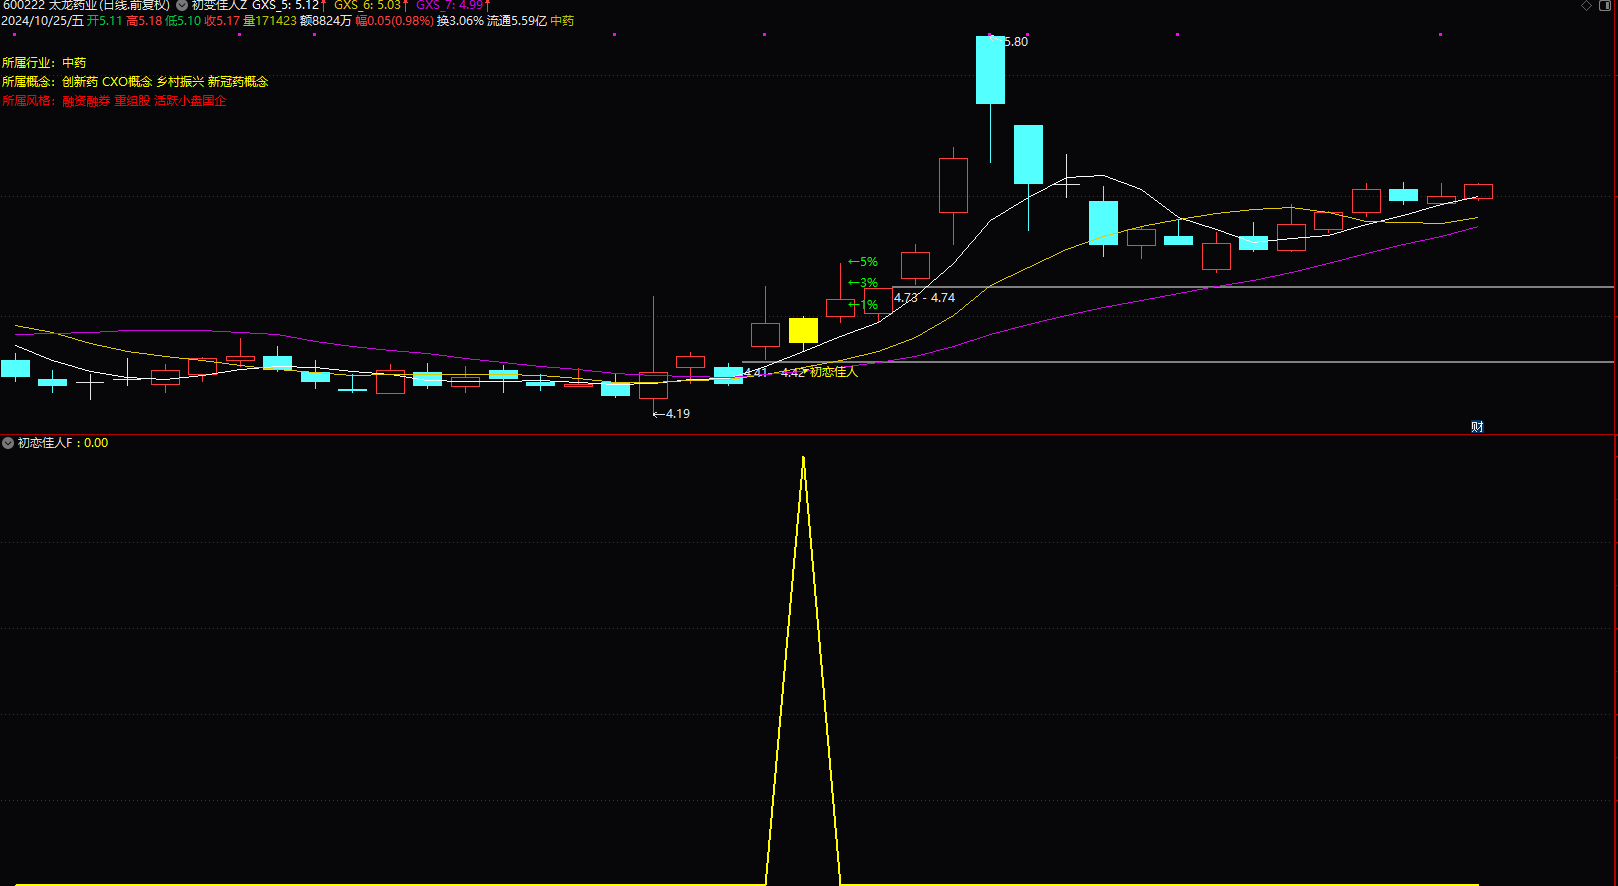Click the 流通5.59亿 float value
The image size is (1618, 886).
[x=516, y=21]
